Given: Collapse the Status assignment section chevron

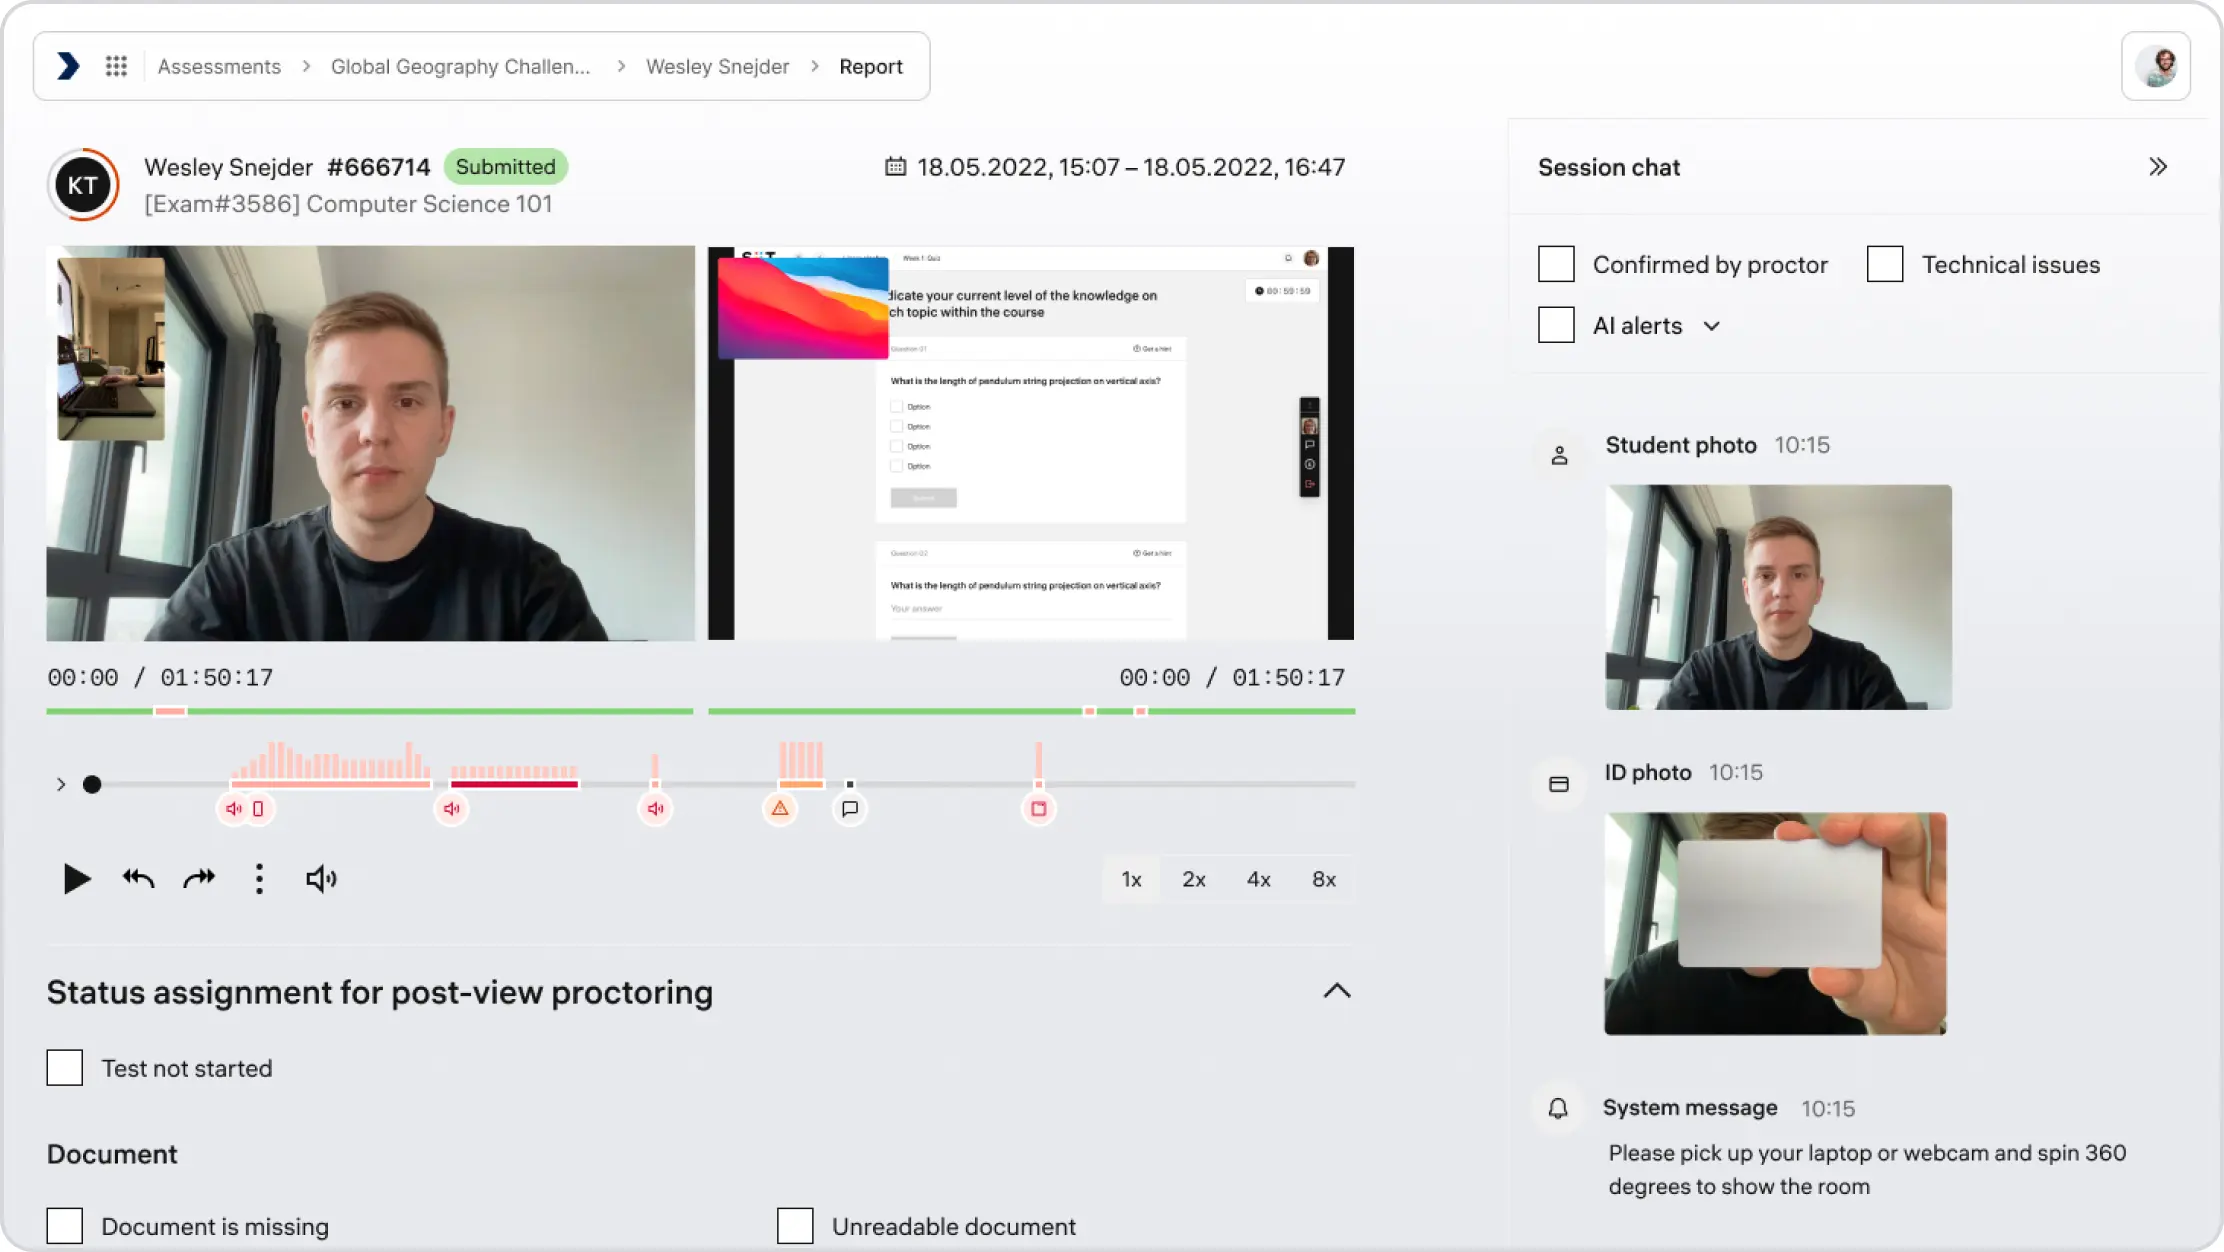Looking at the screenshot, I should pos(1336,991).
